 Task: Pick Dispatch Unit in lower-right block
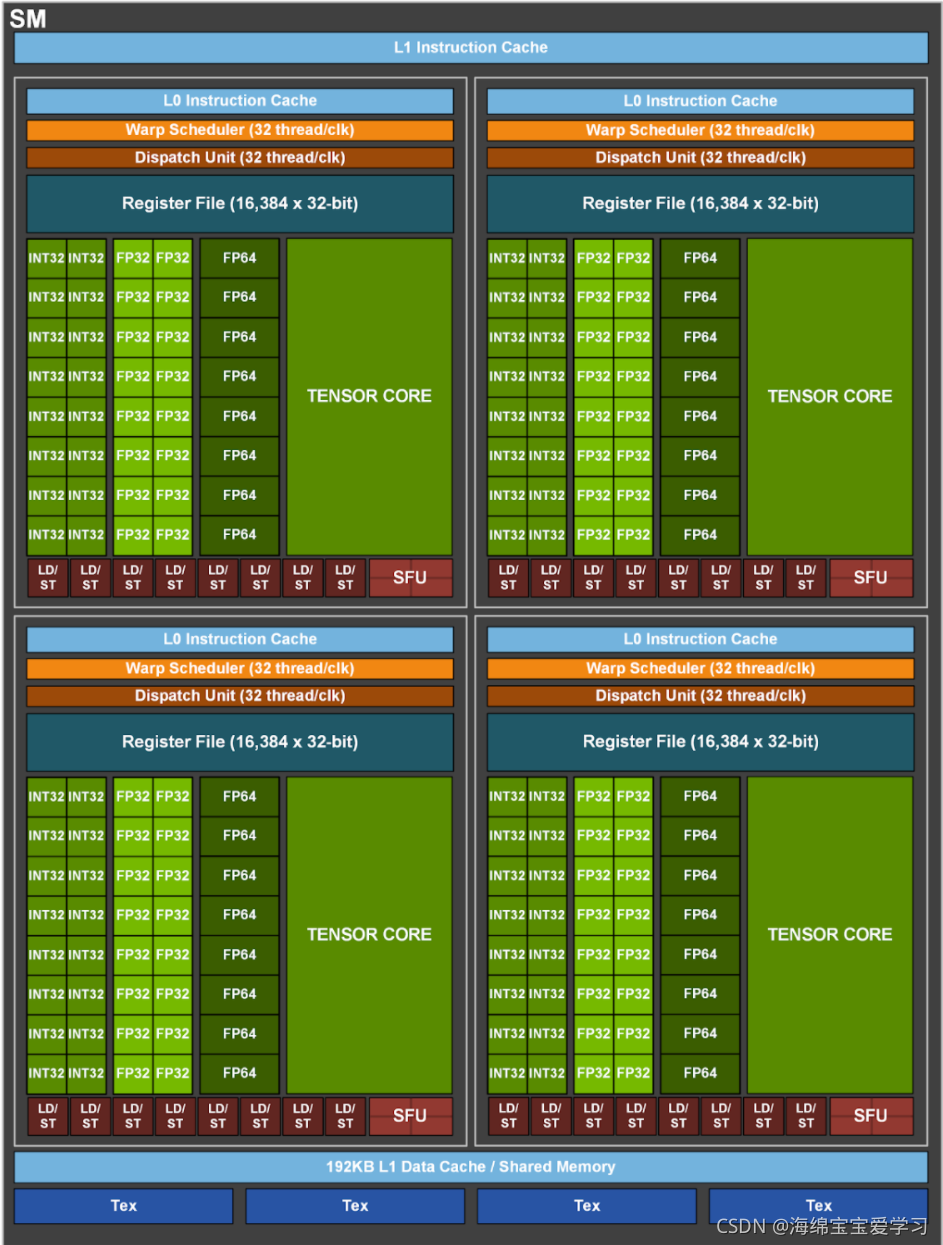pyautogui.click(x=700, y=696)
